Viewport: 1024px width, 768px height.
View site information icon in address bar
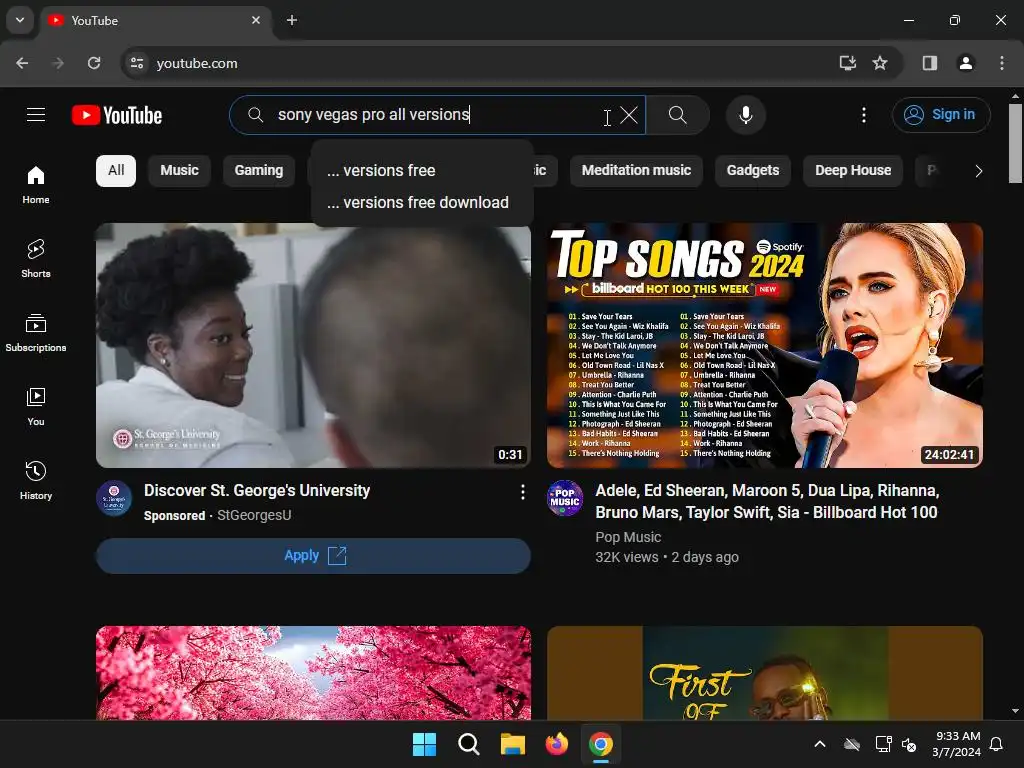[136, 63]
